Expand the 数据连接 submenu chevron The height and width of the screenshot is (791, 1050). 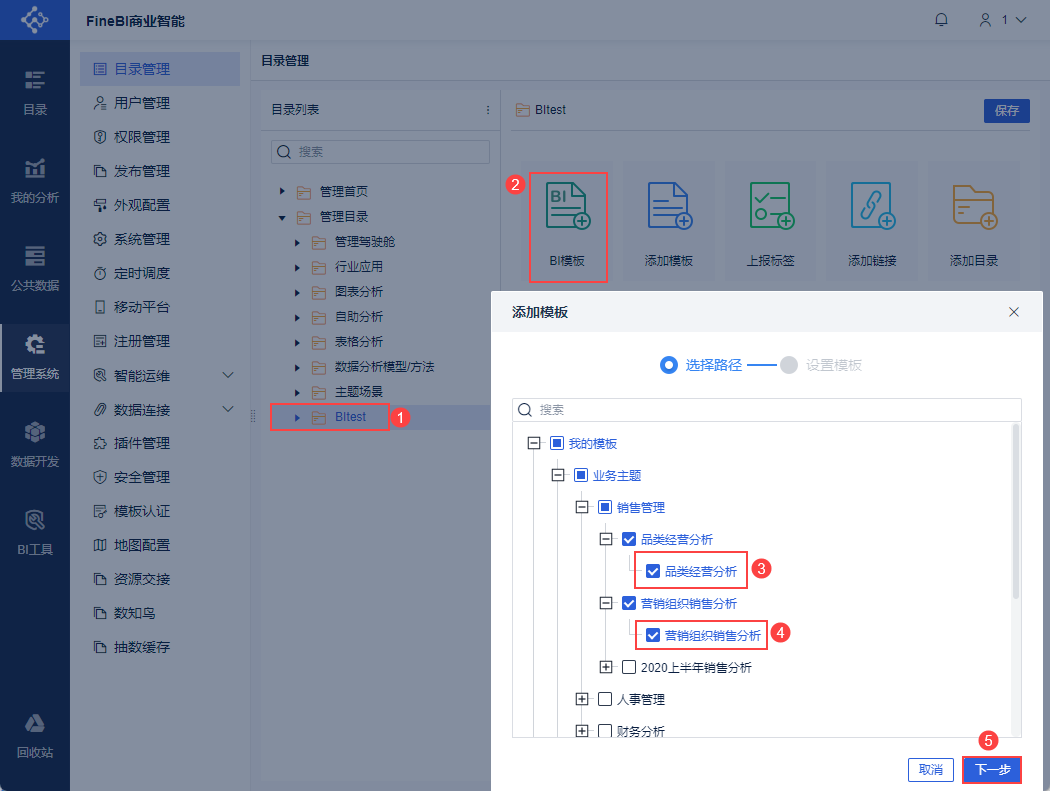[228, 409]
